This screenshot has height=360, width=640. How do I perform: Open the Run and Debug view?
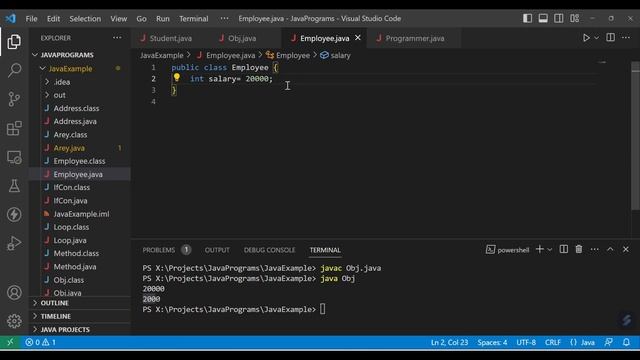coord(14,243)
